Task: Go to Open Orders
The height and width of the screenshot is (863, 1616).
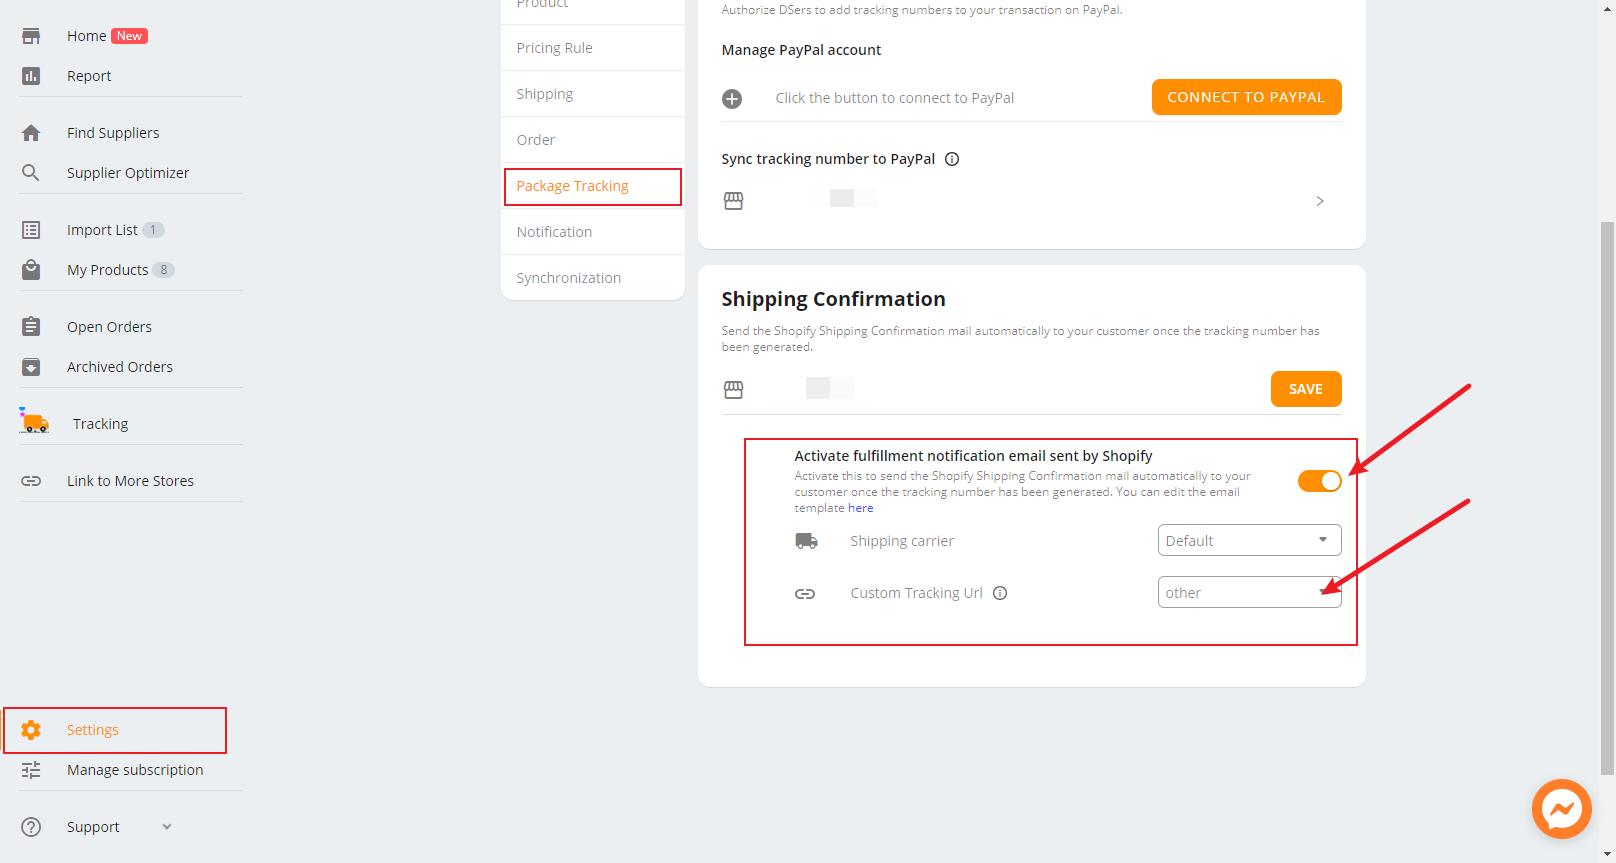Action: click(109, 327)
